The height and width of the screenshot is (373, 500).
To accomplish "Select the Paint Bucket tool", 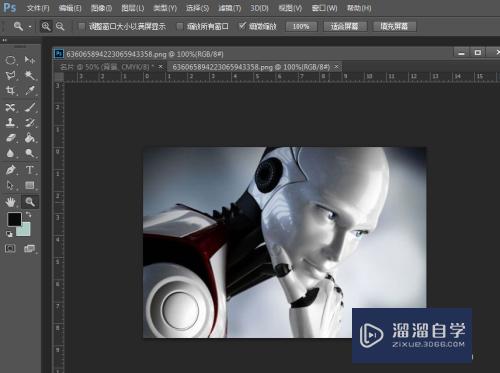I will pyautogui.click(x=30, y=138).
